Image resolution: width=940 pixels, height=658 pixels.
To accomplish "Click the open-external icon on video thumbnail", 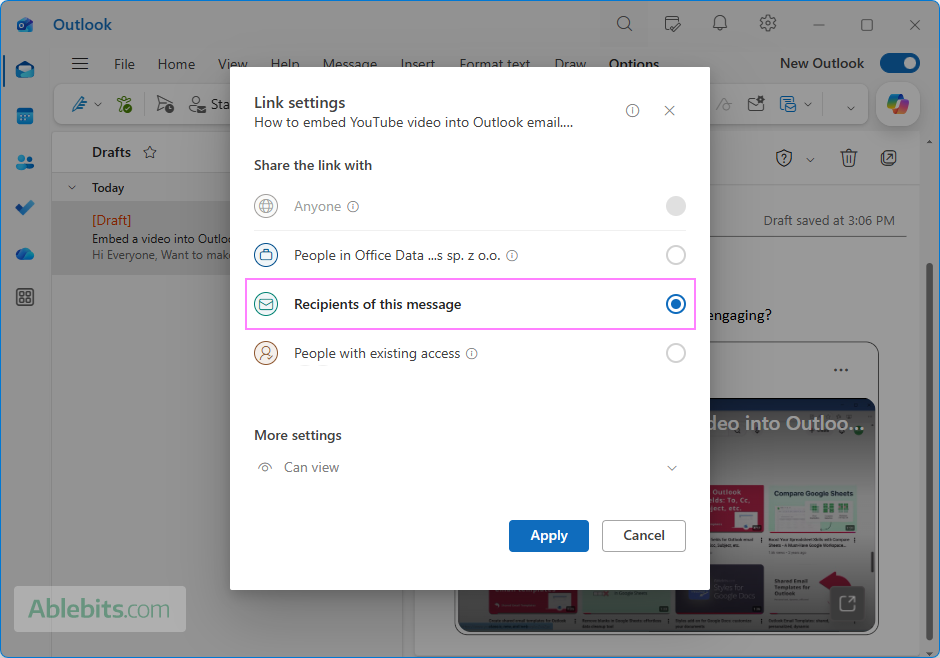I will [x=847, y=603].
